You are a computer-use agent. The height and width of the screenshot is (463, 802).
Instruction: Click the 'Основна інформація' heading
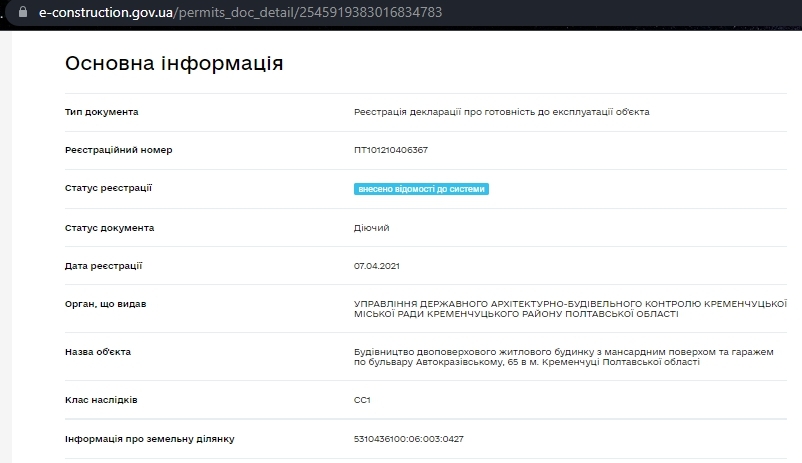(x=174, y=63)
